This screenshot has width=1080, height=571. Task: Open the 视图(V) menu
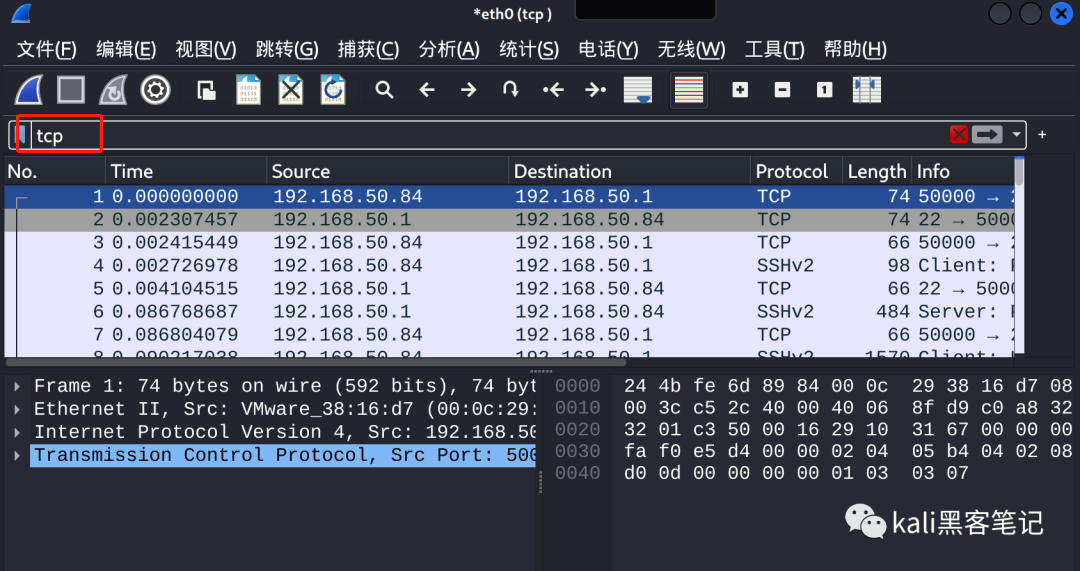[206, 50]
